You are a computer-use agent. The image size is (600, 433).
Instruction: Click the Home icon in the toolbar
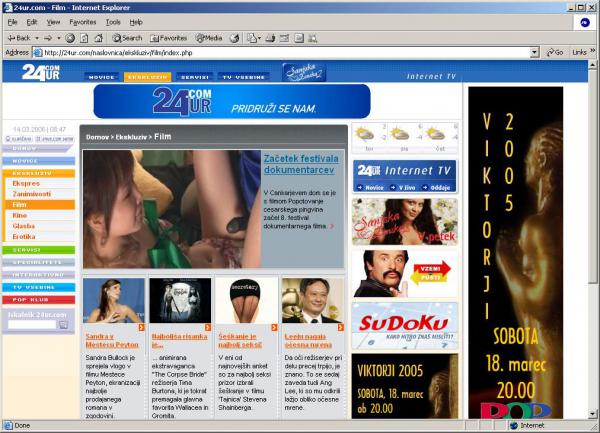click(99, 38)
